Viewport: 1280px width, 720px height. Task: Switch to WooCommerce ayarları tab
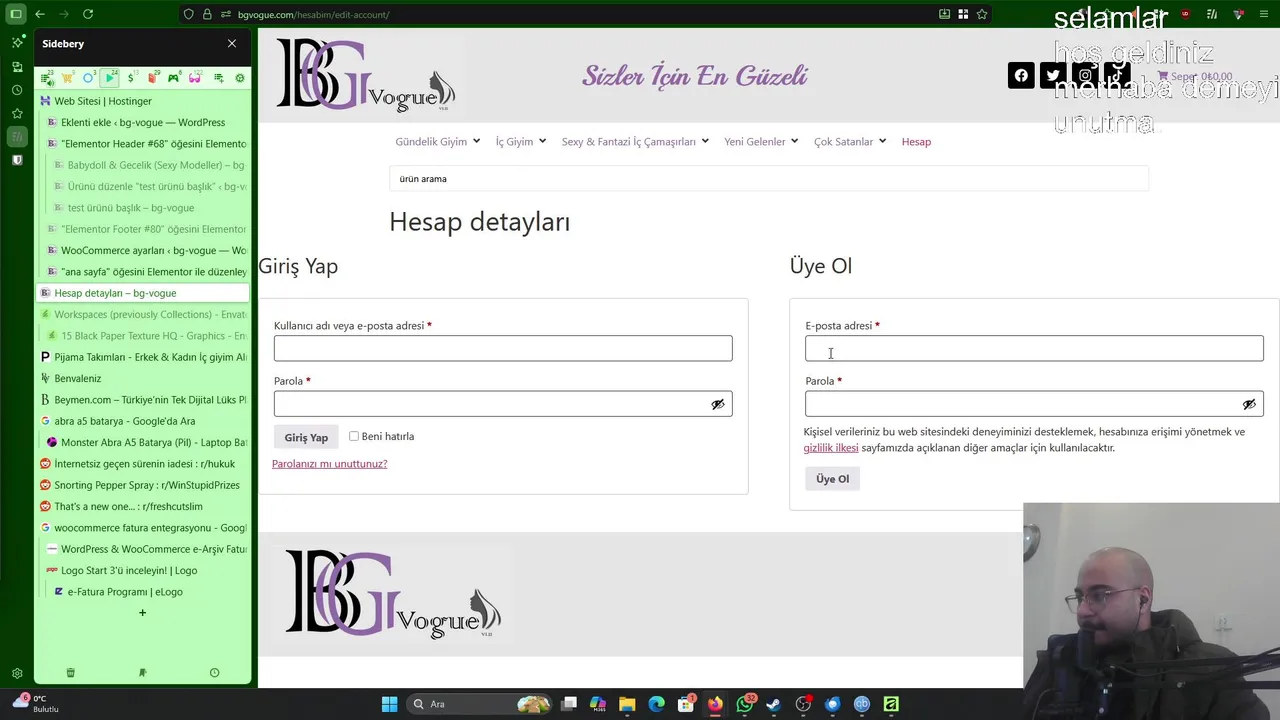[146, 250]
